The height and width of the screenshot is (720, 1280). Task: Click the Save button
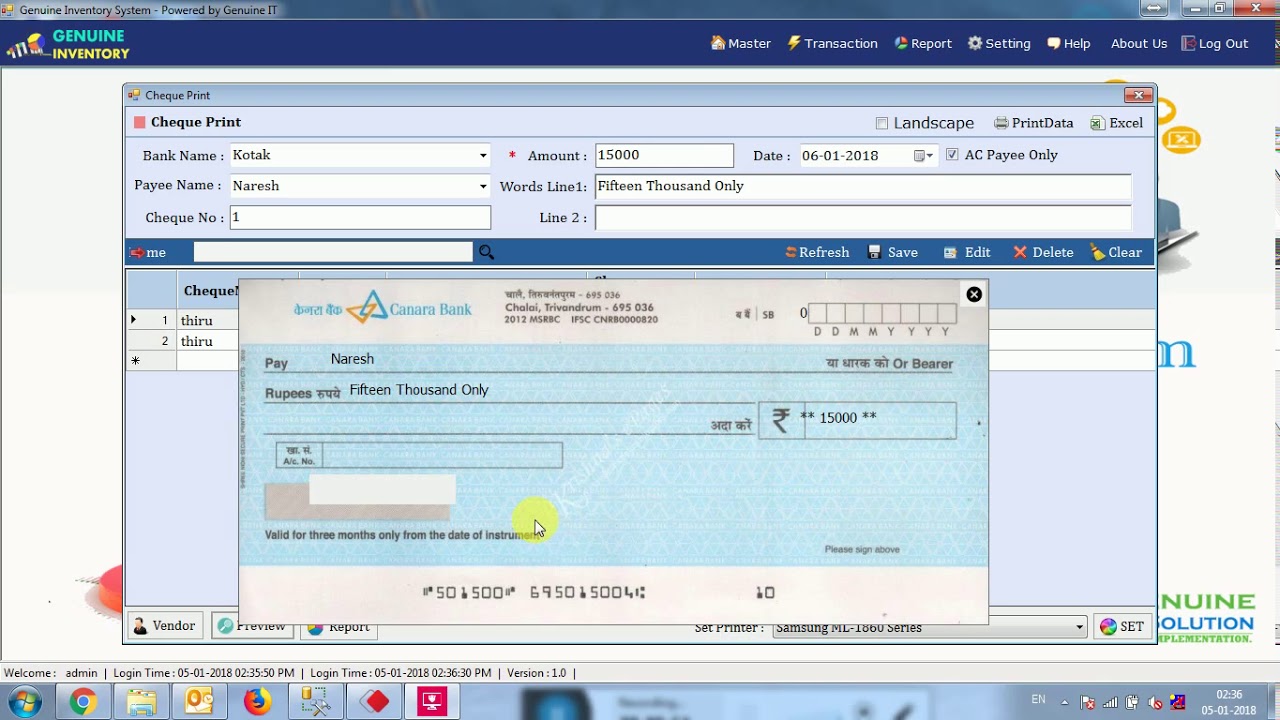tap(893, 252)
